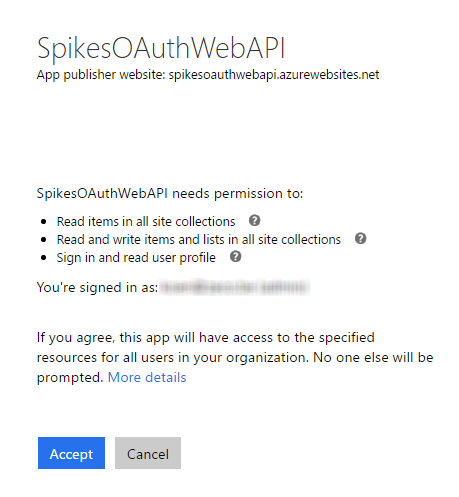This screenshot has height=497, width=459.
Task: Open the More details link
Action: (147, 378)
